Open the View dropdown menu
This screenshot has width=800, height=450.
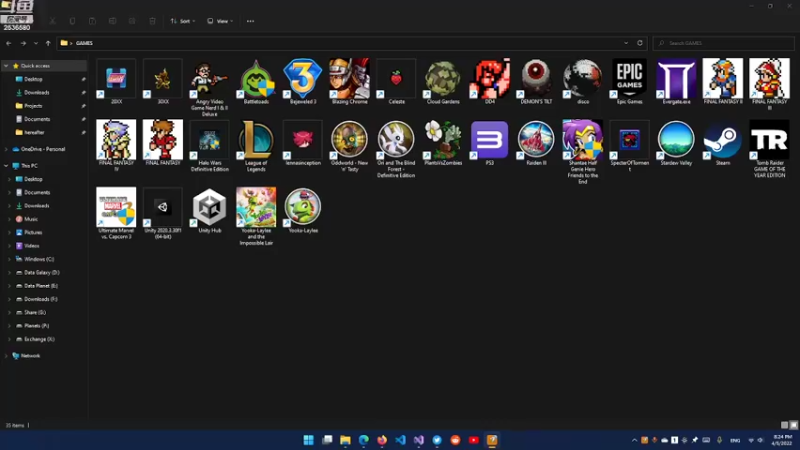pos(220,21)
